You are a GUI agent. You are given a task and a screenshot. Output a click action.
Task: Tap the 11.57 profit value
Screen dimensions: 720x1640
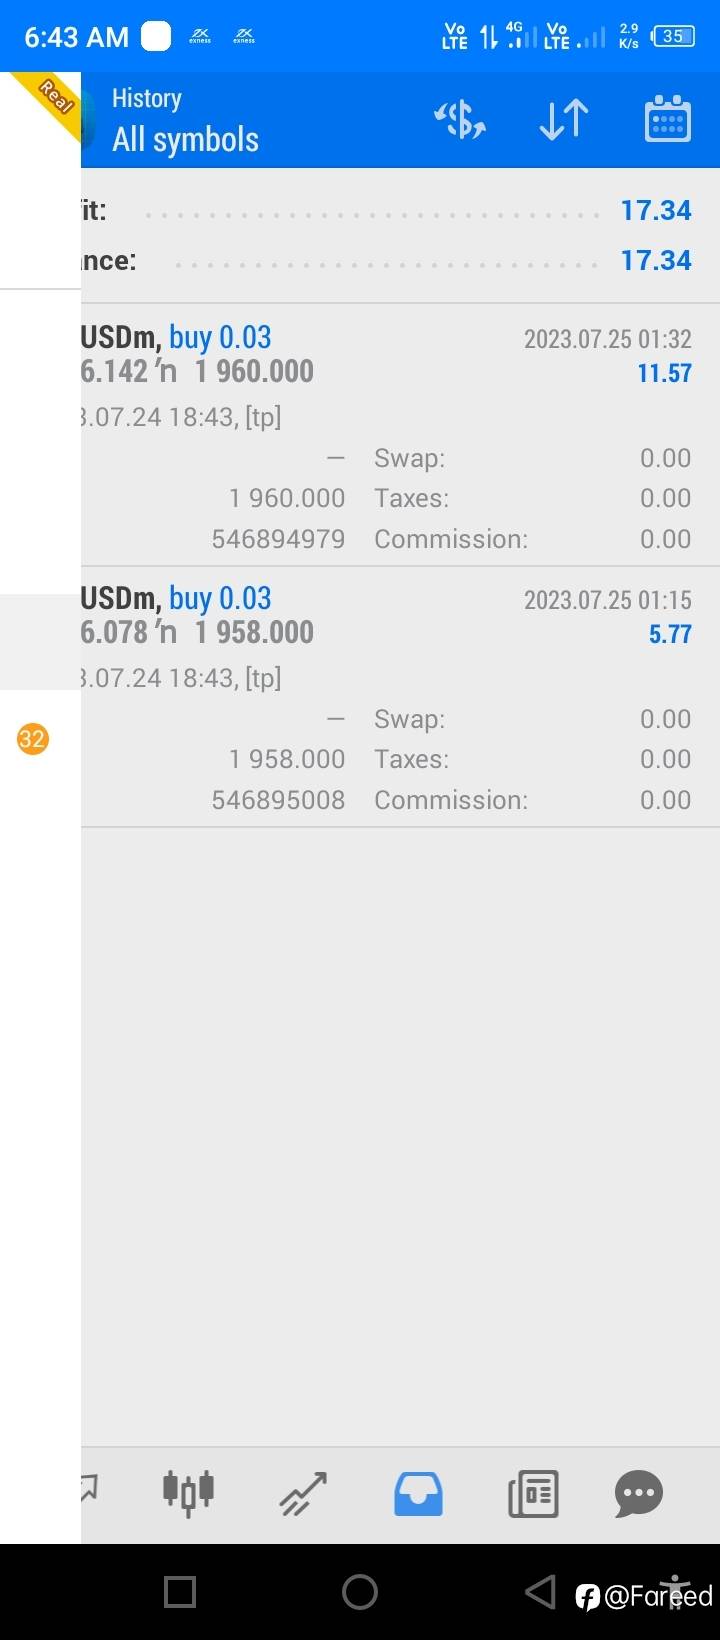pyautogui.click(x=664, y=373)
